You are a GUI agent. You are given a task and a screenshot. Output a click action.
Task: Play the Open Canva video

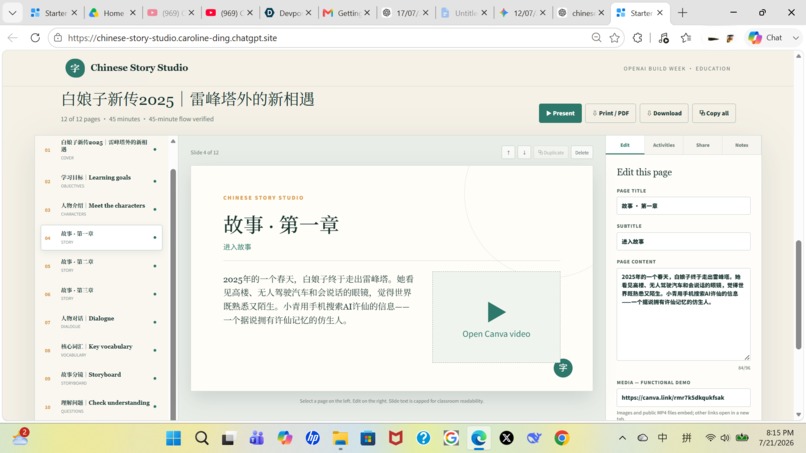point(496,317)
